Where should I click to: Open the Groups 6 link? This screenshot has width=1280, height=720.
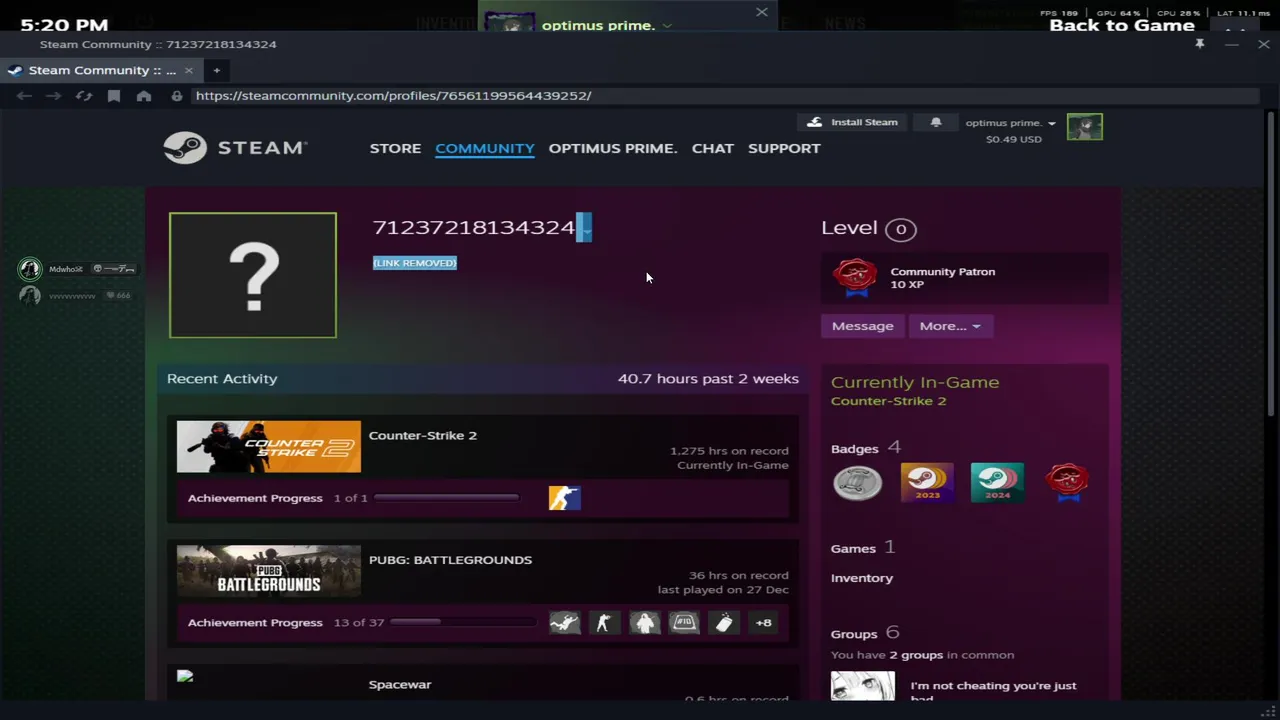coord(865,634)
